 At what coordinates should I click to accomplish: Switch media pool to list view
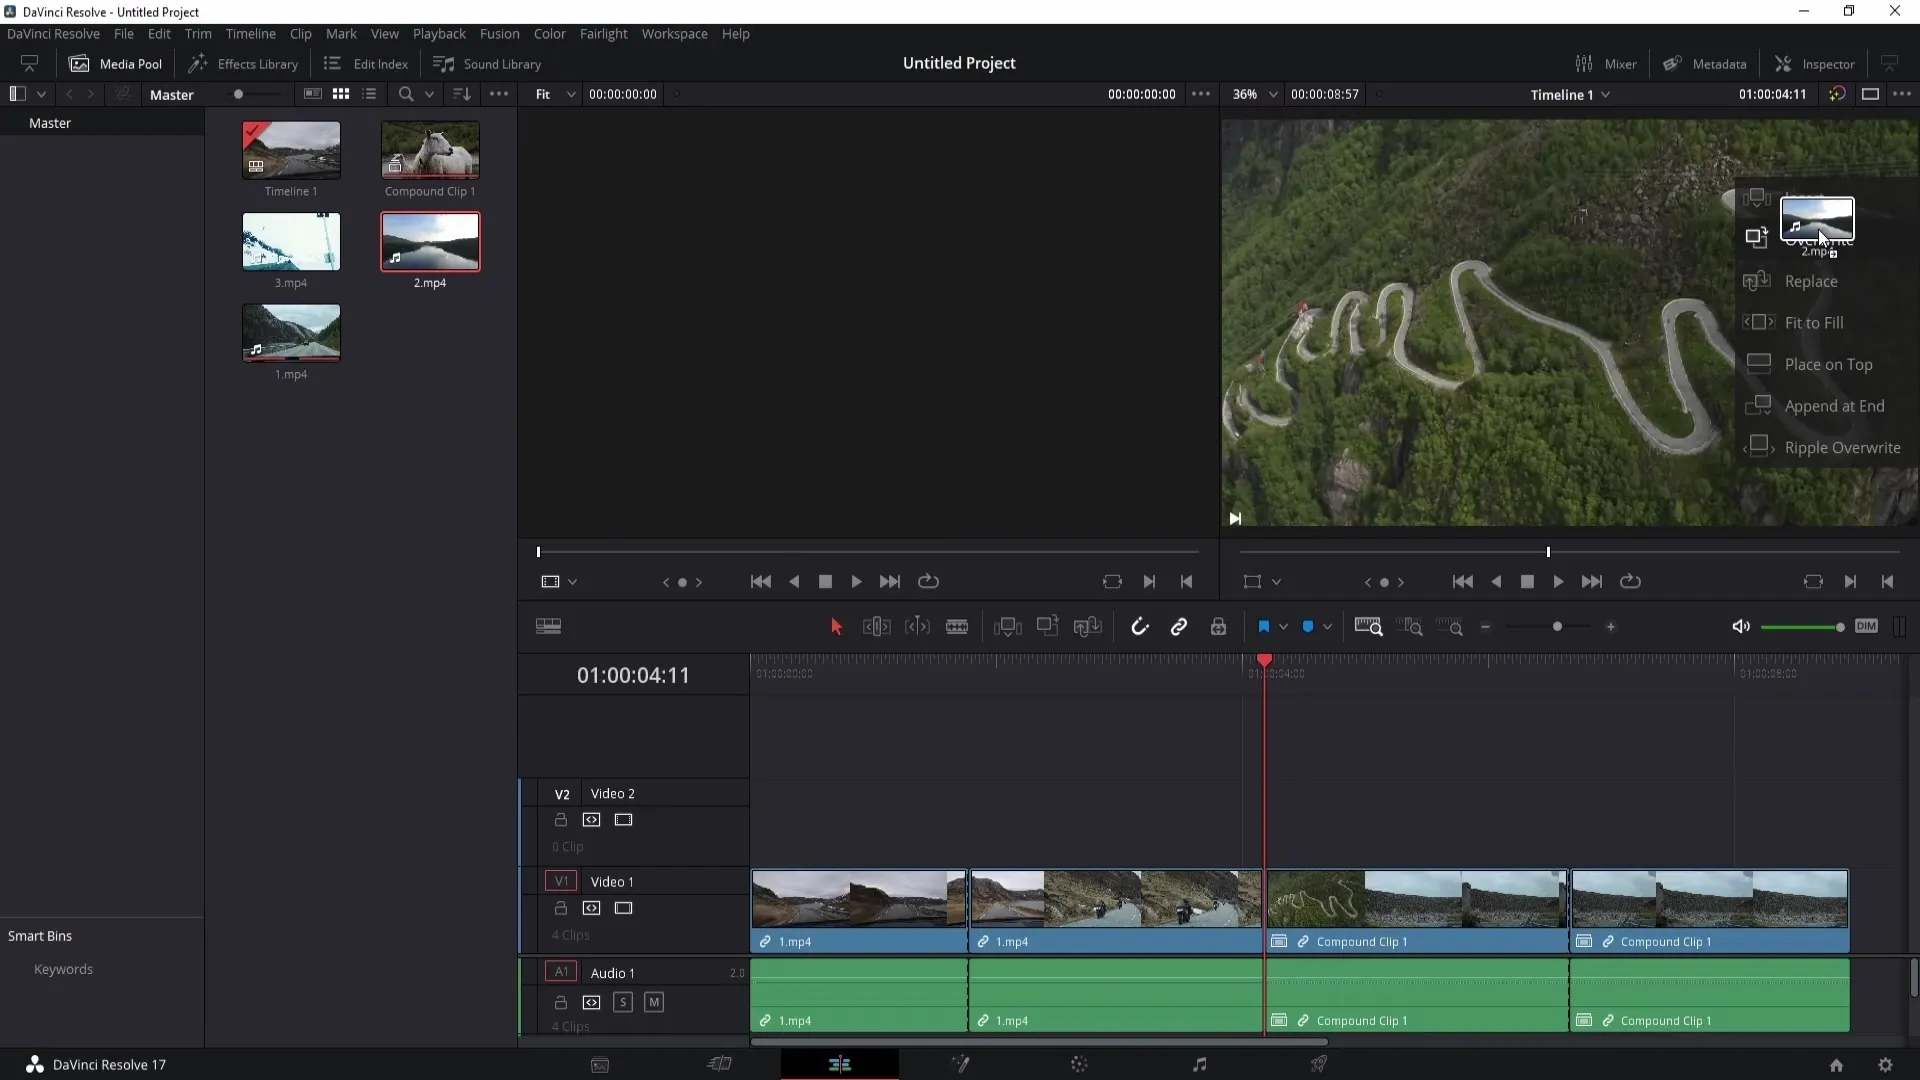tap(370, 94)
